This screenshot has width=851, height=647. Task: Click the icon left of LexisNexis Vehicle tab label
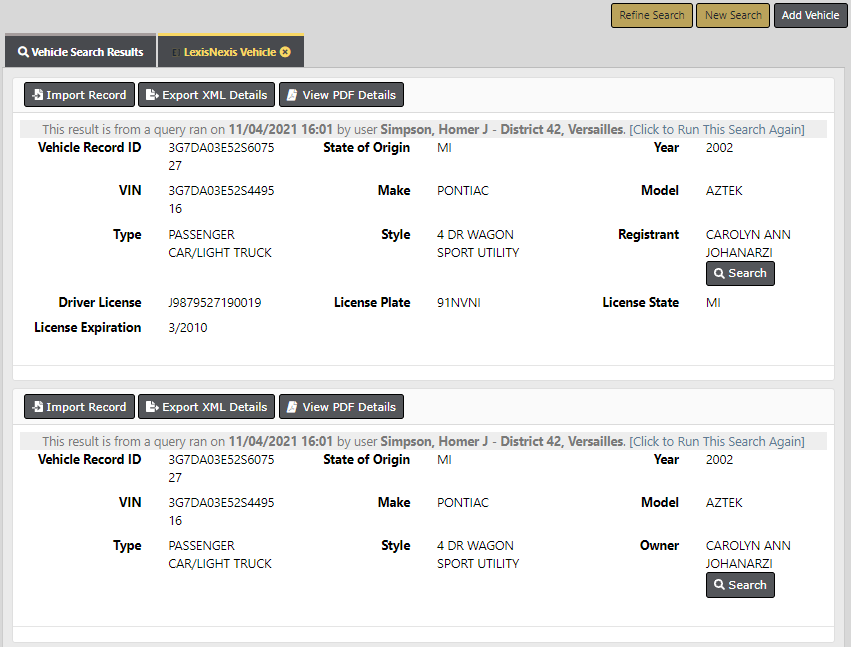pos(175,52)
